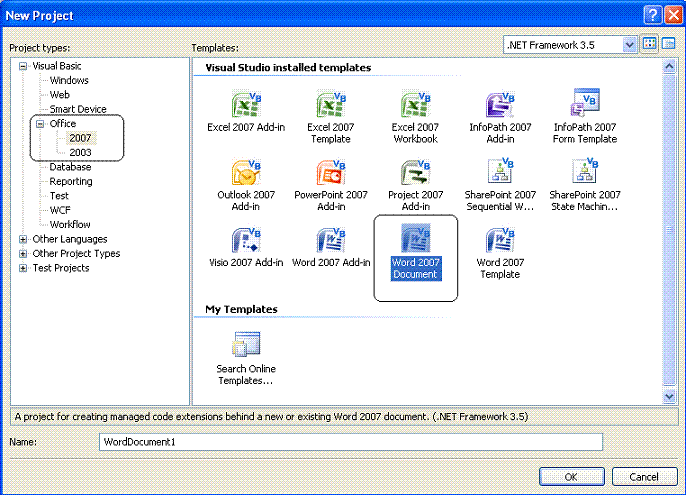Select Reporting project type

point(71,181)
